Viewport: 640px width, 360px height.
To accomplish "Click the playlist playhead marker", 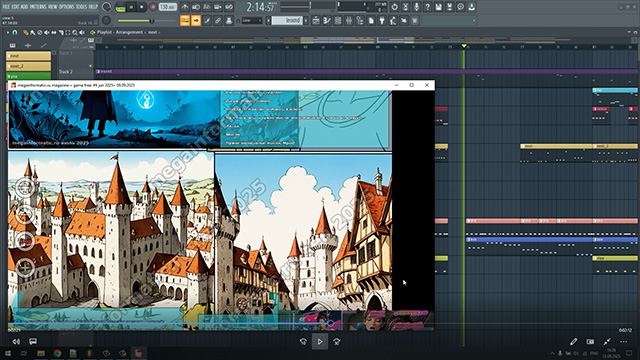I will 464,46.
